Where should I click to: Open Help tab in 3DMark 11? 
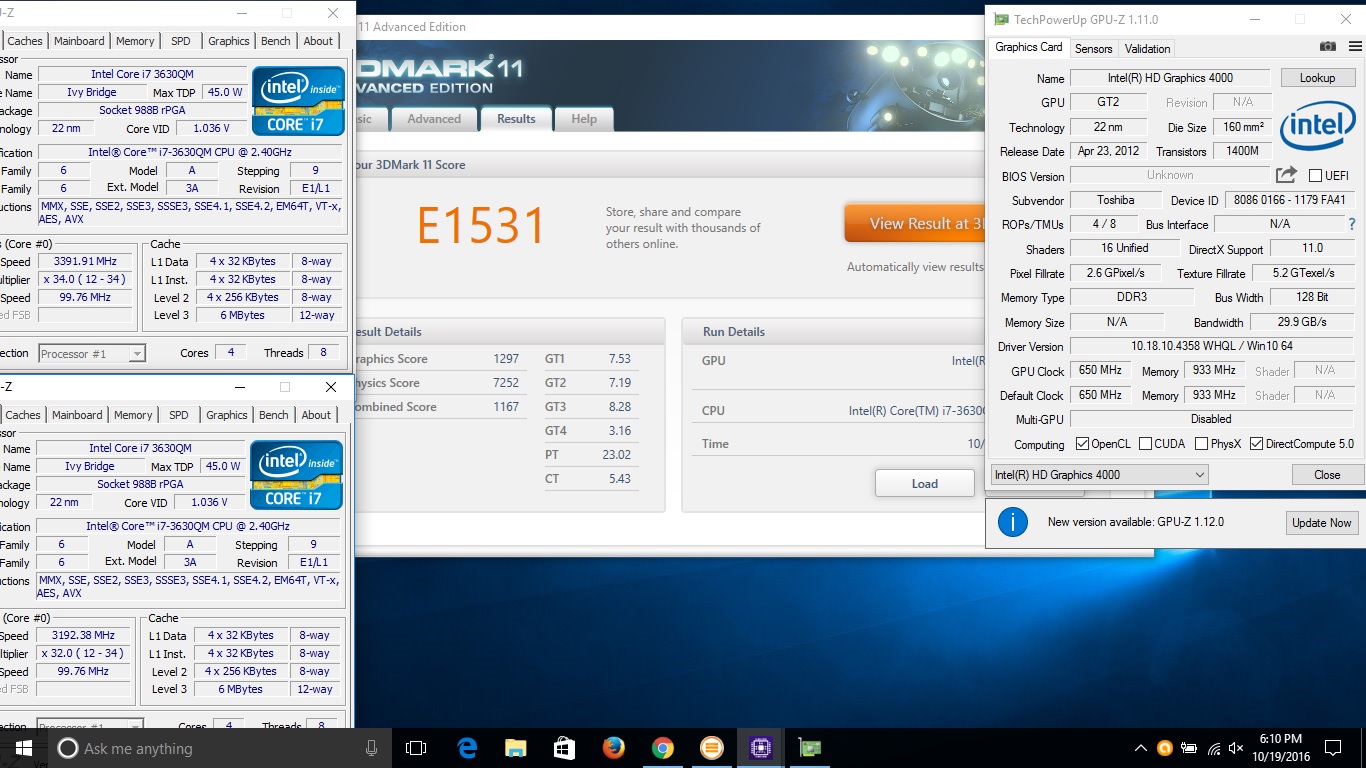pyautogui.click(x=584, y=118)
